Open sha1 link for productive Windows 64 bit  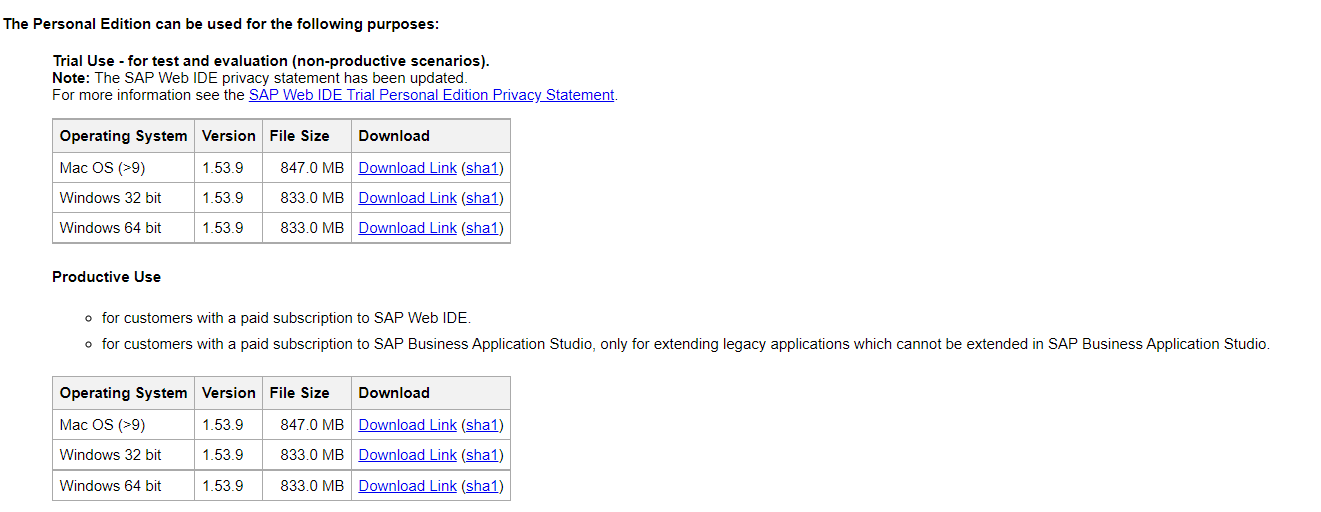coord(482,486)
